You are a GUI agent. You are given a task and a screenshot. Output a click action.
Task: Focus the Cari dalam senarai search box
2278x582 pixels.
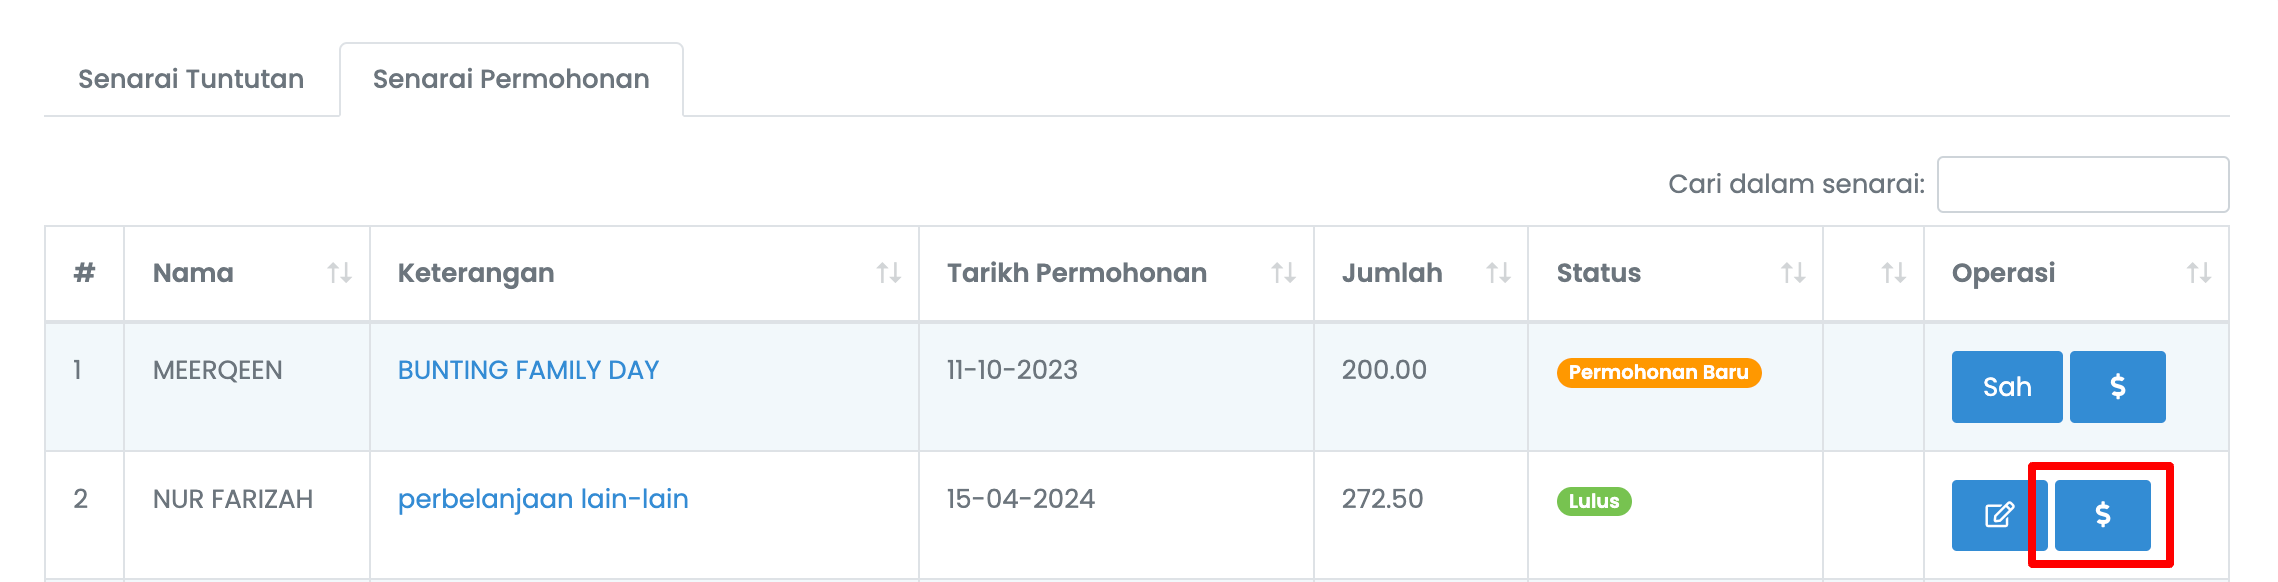[x=2083, y=184]
